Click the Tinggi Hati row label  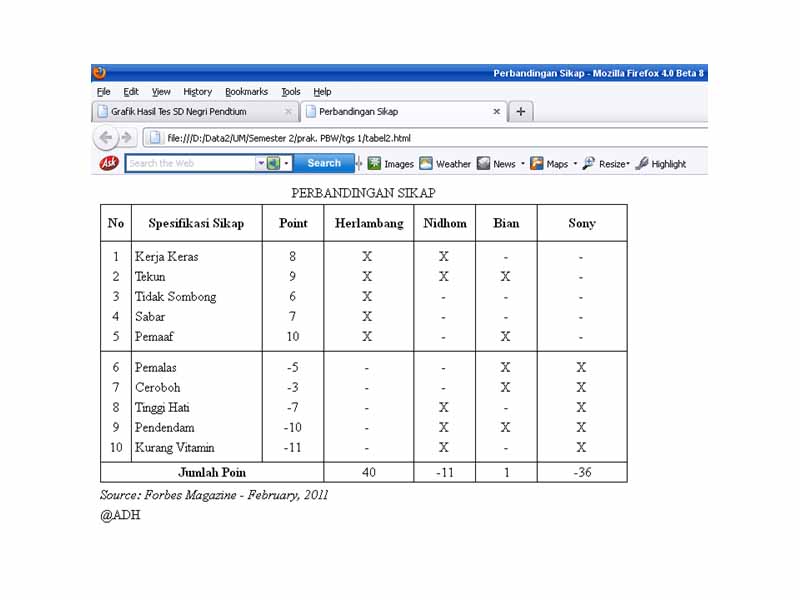(162, 408)
